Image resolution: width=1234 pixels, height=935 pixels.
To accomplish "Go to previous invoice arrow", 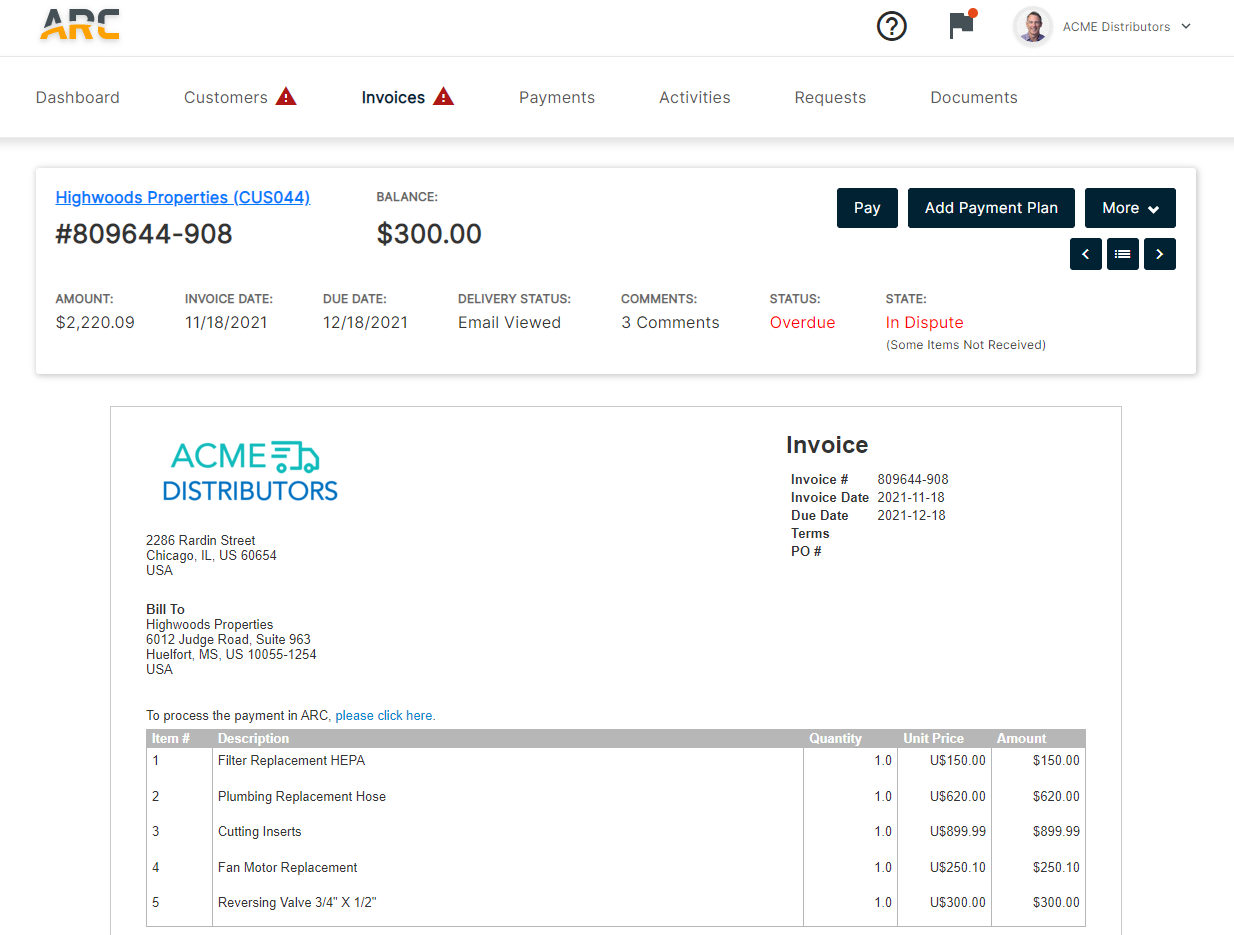I will (1086, 254).
